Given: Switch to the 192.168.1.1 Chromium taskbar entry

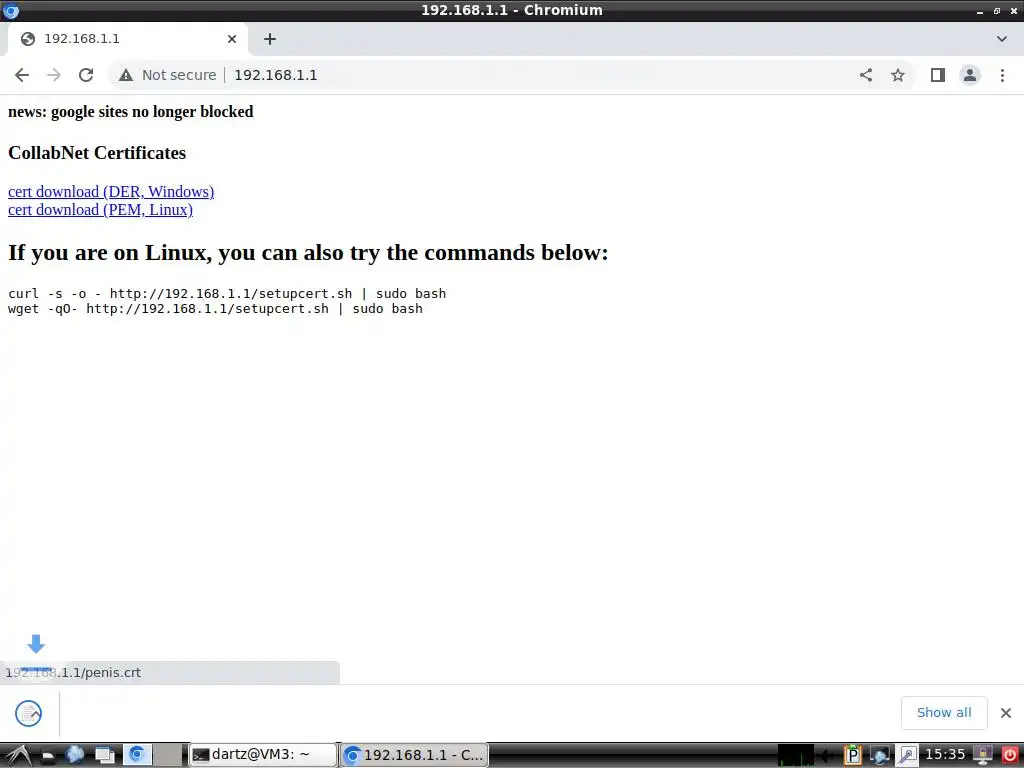Looking at the screenshot, I should pos(414,755).
